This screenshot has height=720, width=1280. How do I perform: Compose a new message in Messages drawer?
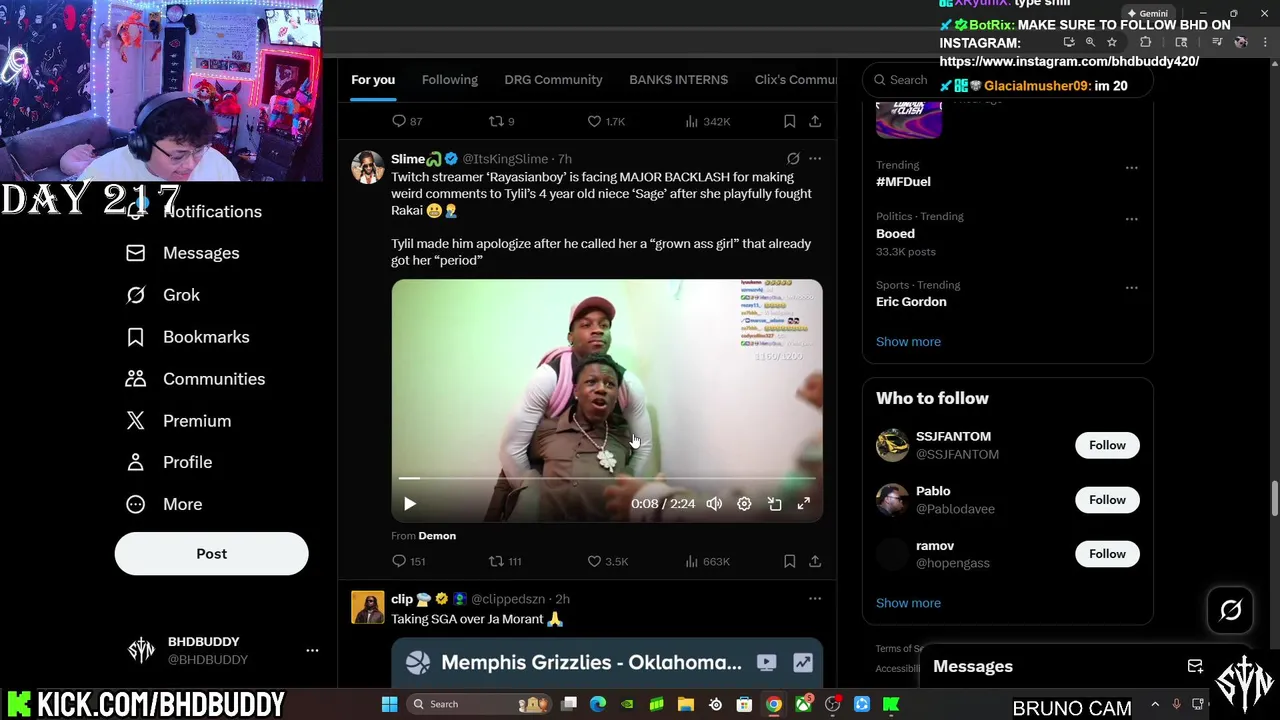(1195, 666)
